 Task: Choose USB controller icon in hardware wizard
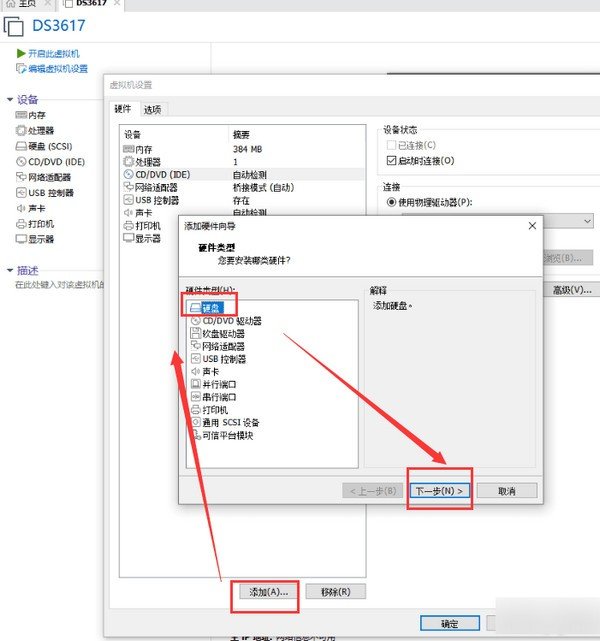(x=196, y=359)
